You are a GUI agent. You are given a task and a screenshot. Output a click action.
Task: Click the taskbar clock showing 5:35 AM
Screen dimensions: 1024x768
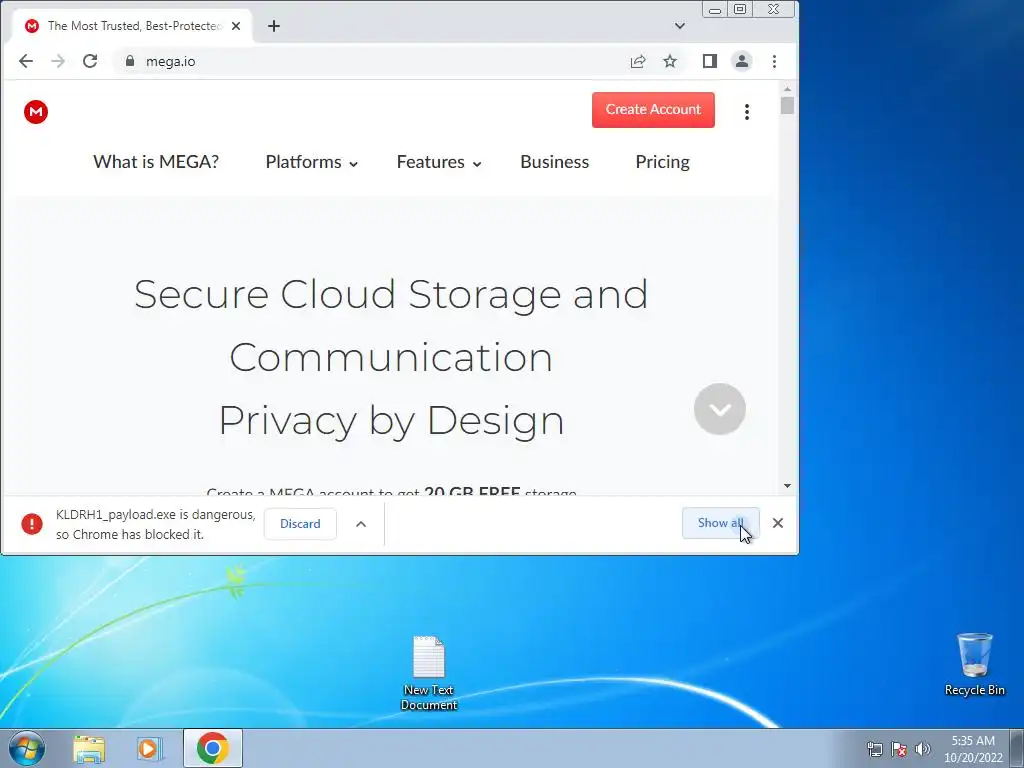click(x=972, y=749)
